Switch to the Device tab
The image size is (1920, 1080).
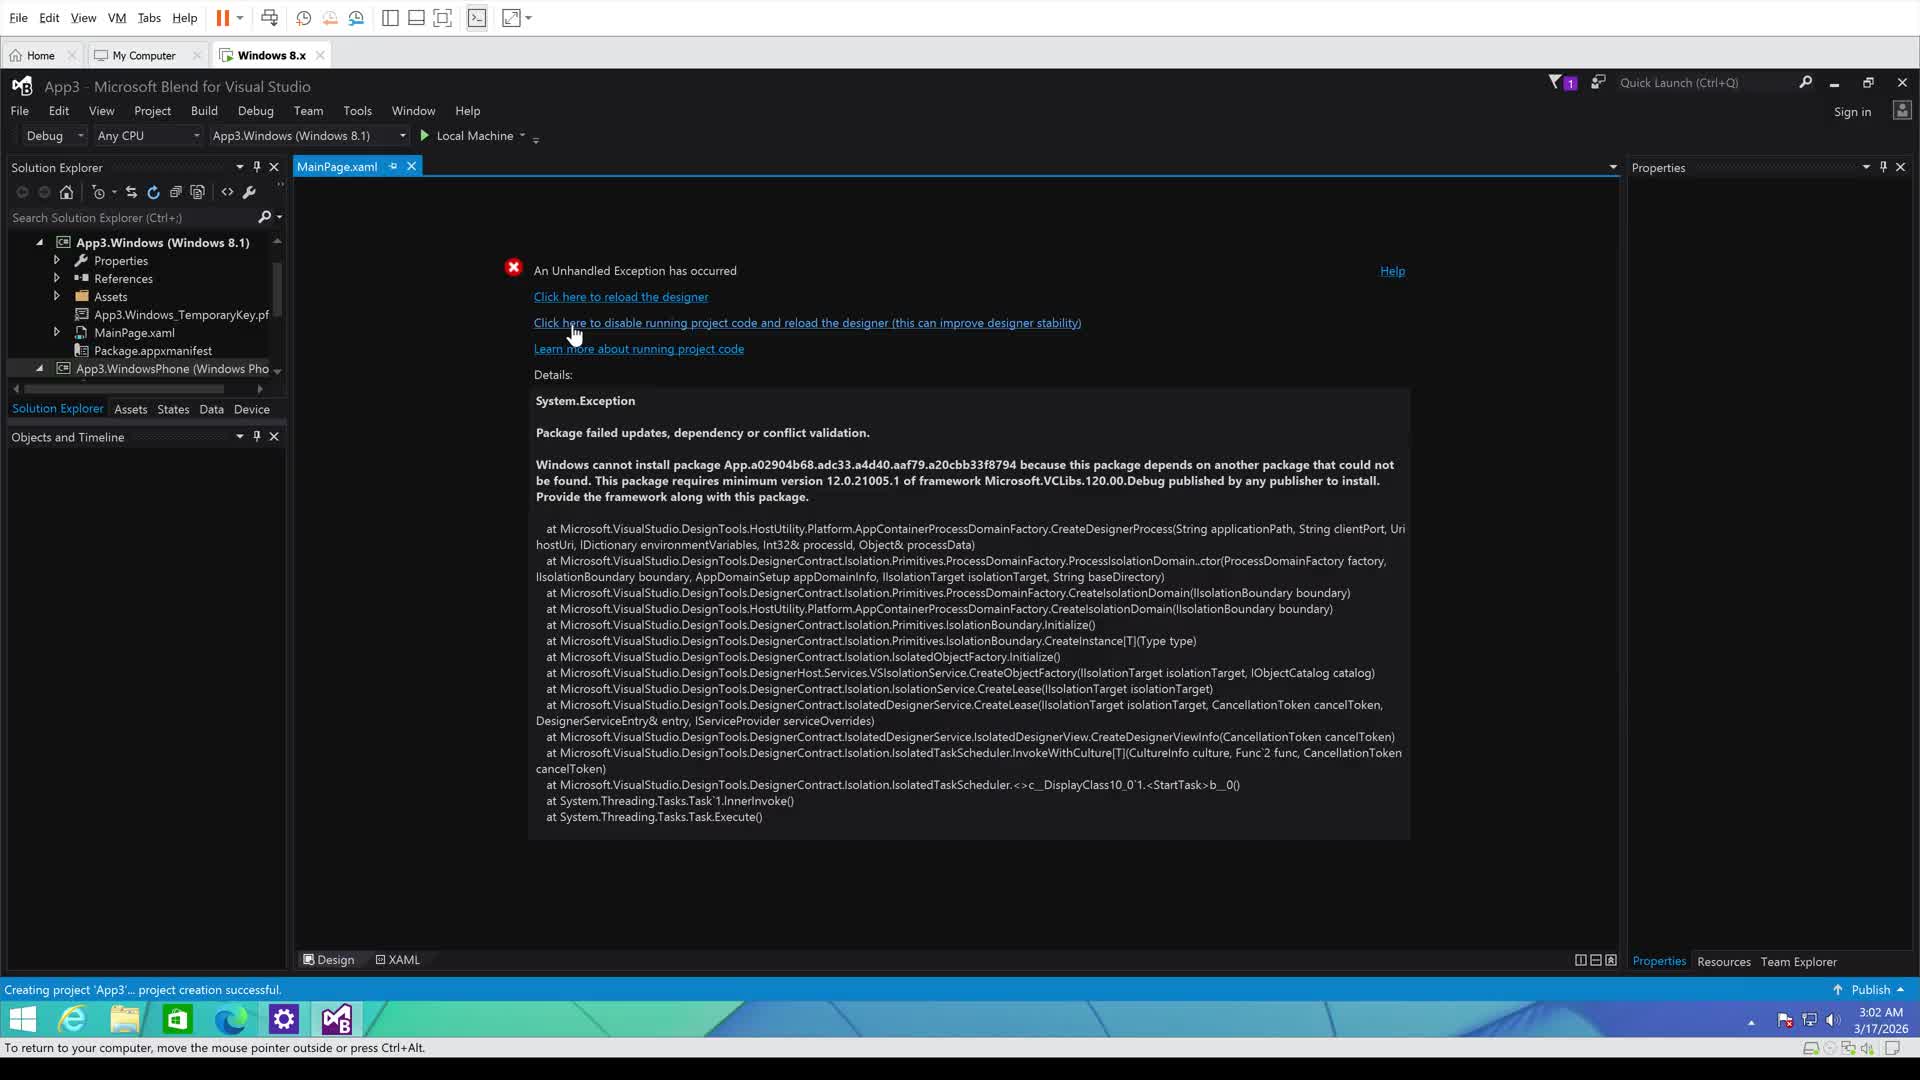(252, 409)
